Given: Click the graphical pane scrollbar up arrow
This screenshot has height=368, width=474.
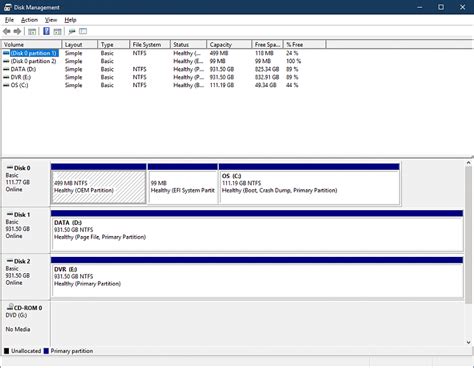Looking at the screenshot, I should [468, 163].
